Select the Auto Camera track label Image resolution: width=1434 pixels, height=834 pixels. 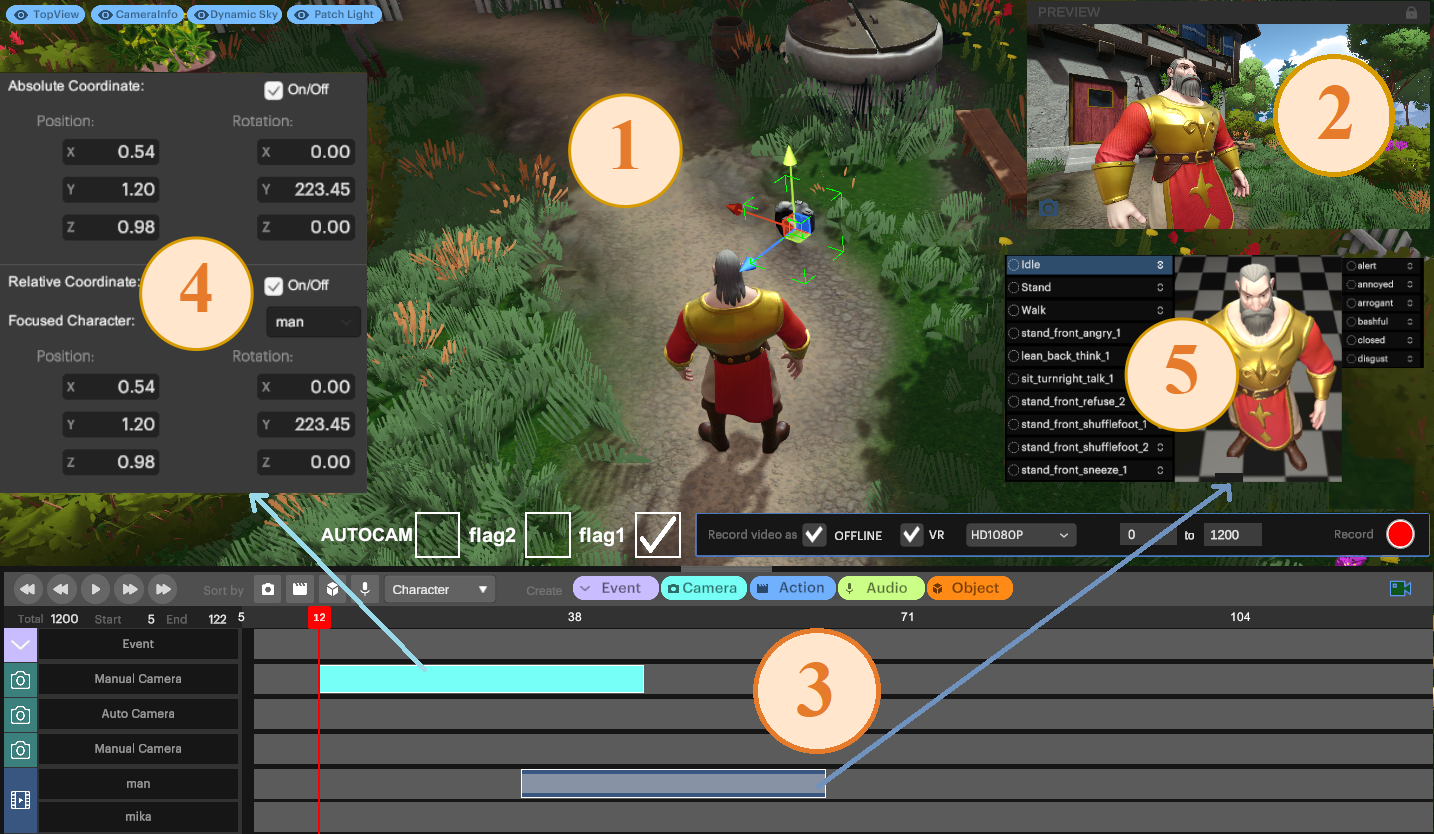pyautogui.click(x=138, y=714)
